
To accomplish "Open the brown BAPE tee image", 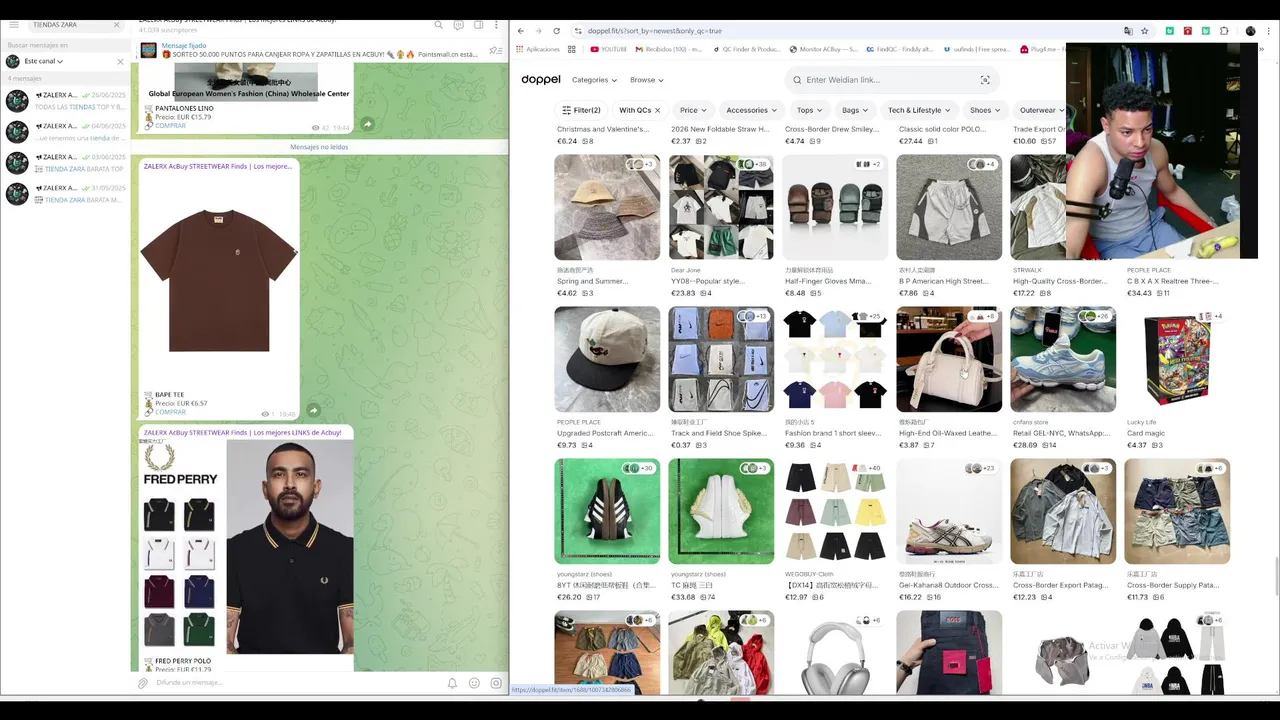I will click(218, 280).
